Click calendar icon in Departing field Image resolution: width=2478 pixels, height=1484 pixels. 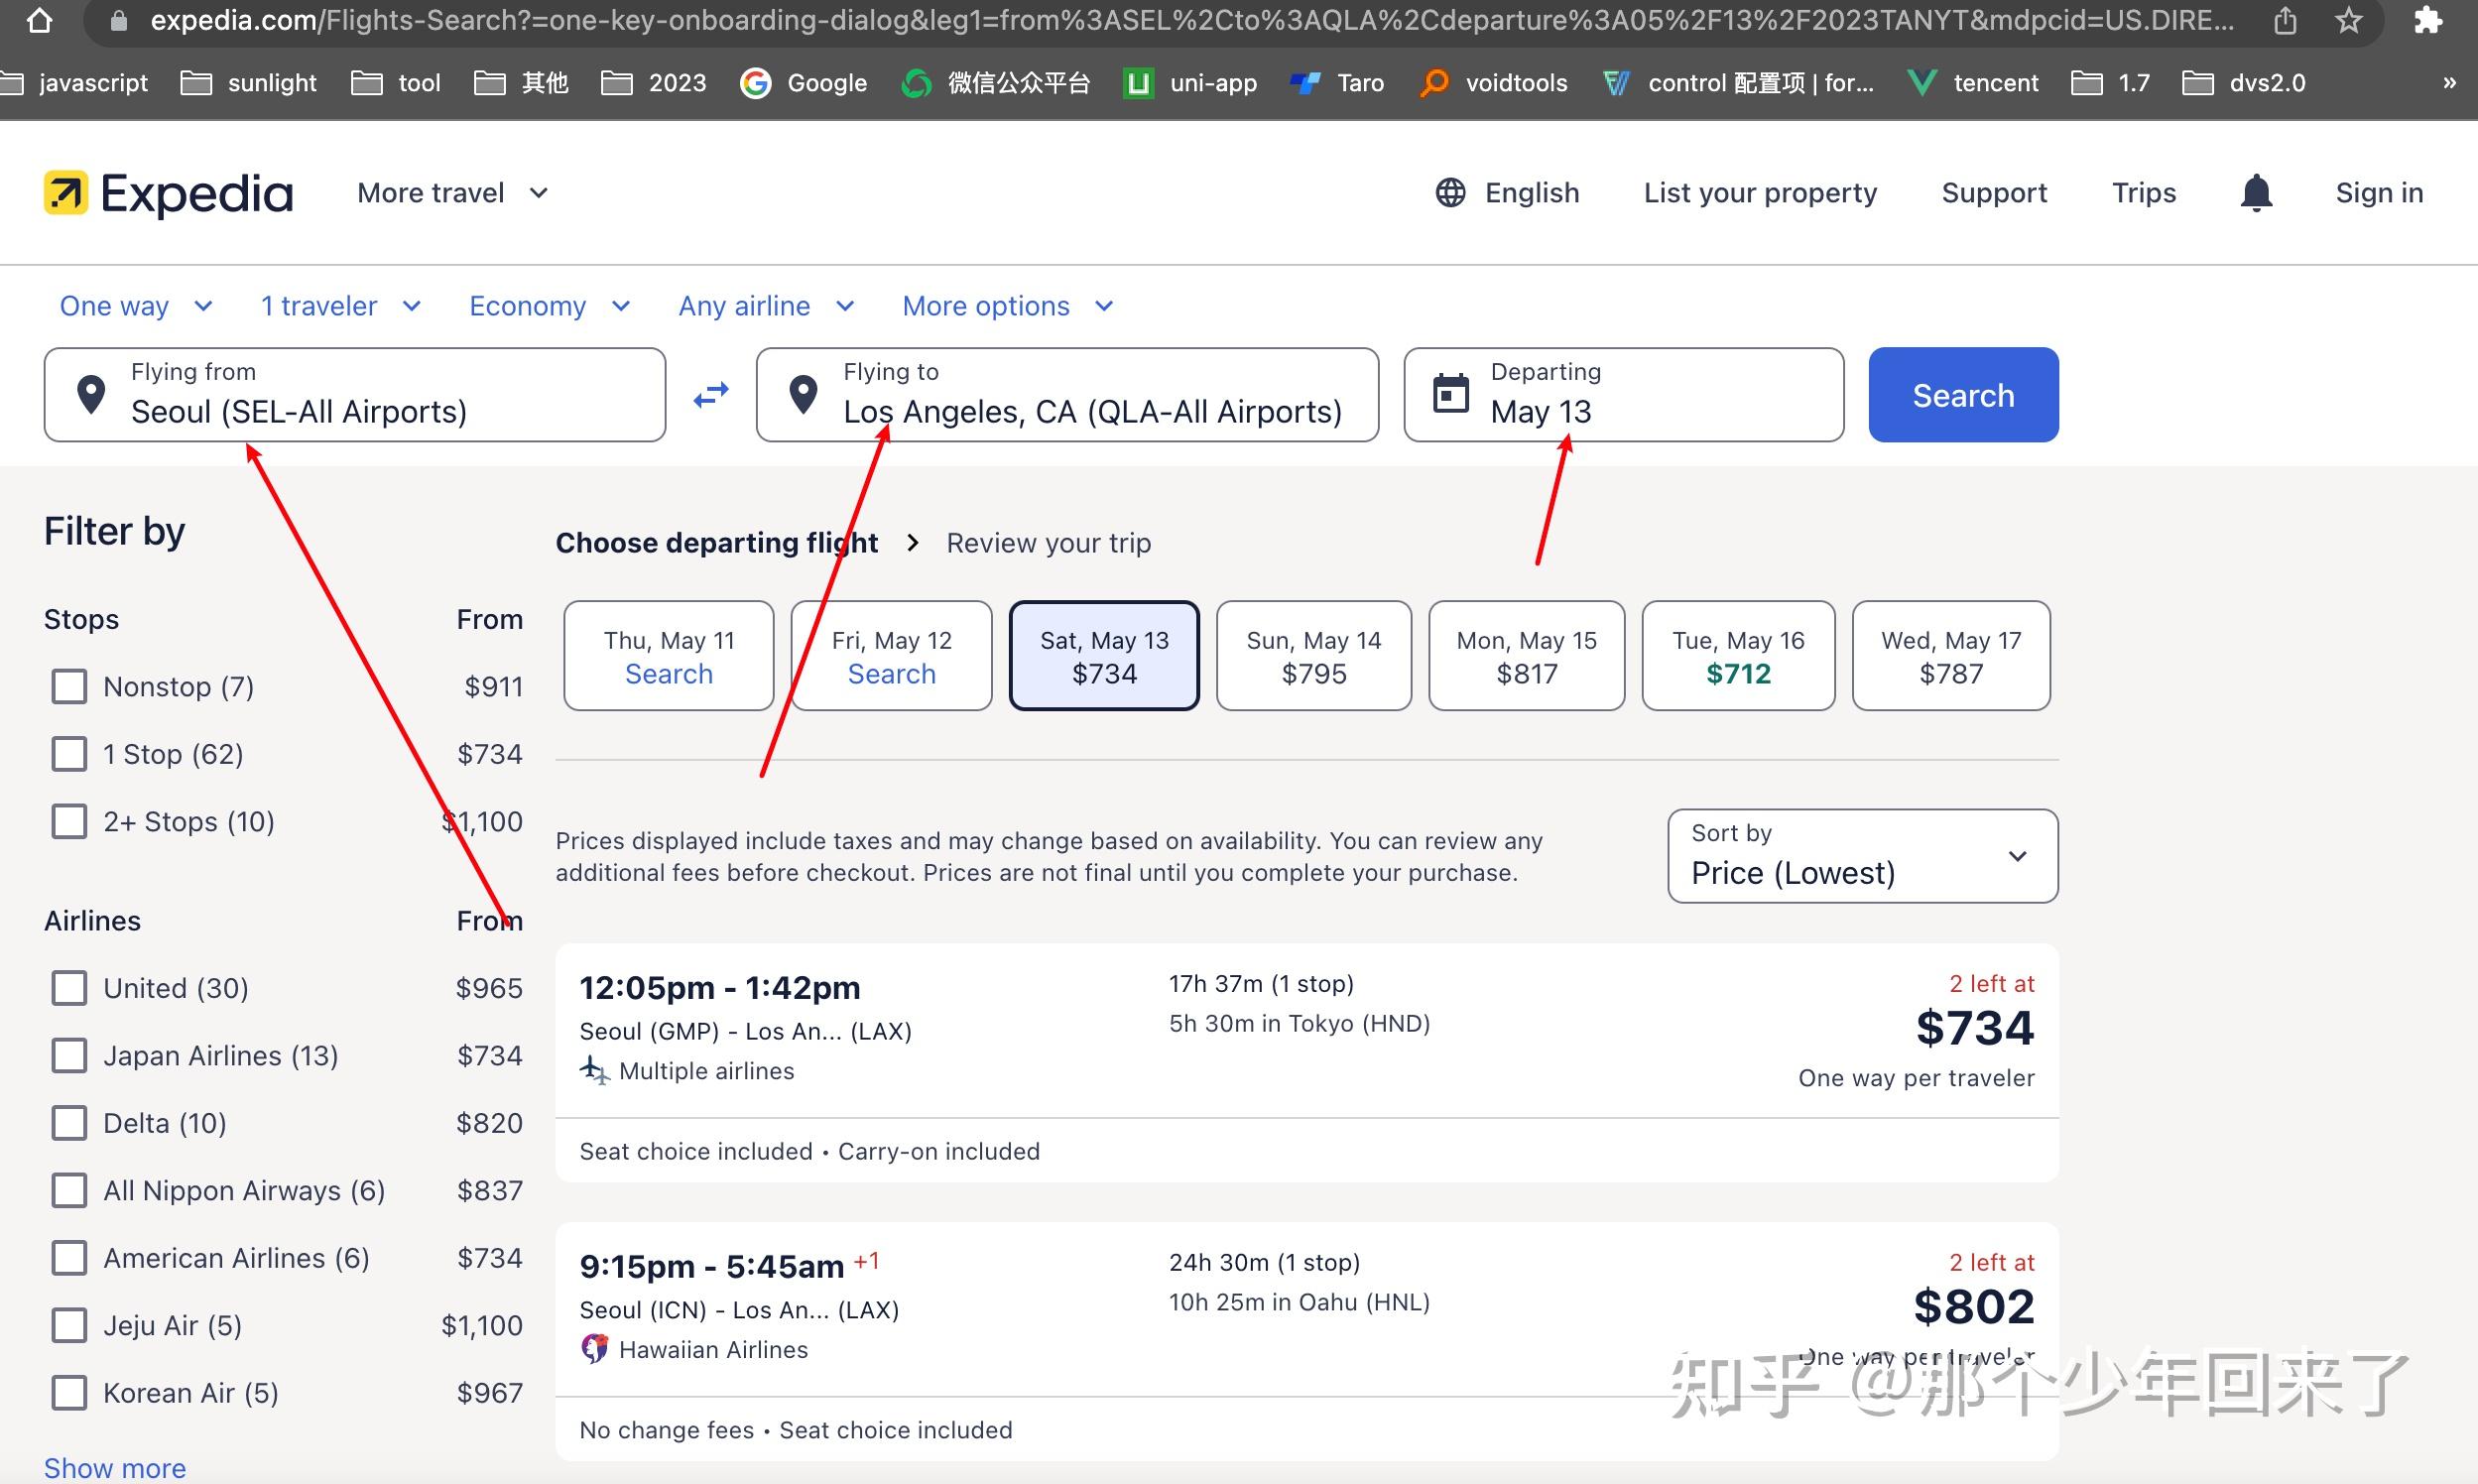click(x=1450, y=393)
